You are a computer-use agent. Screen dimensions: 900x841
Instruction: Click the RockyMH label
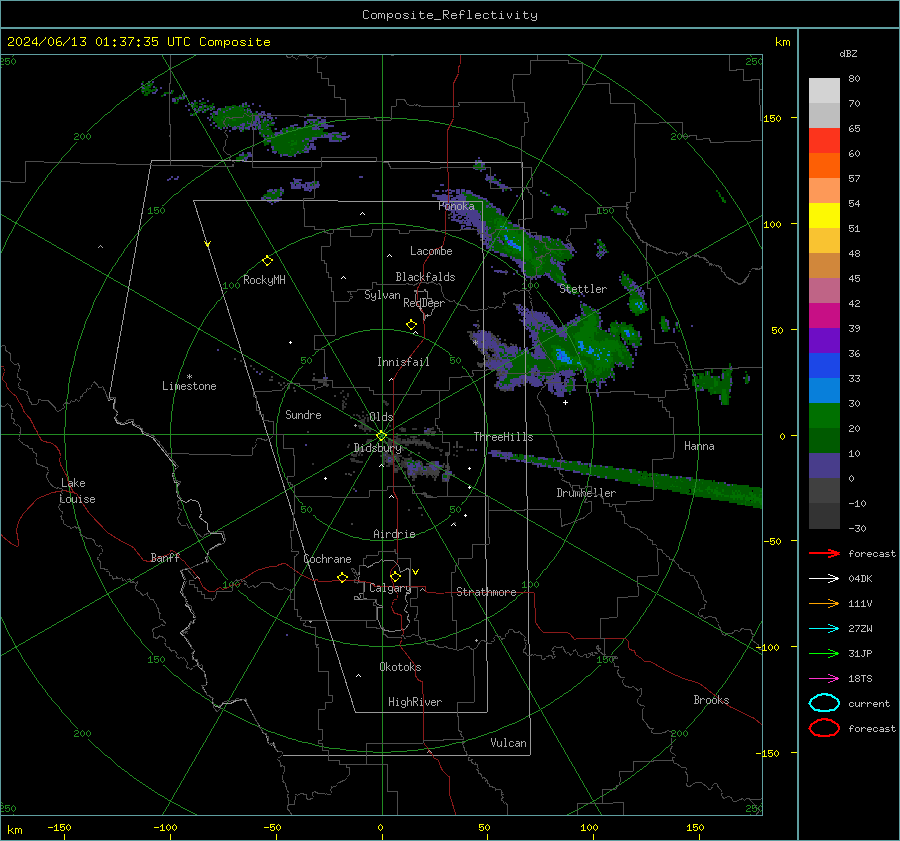coord(264,280)
